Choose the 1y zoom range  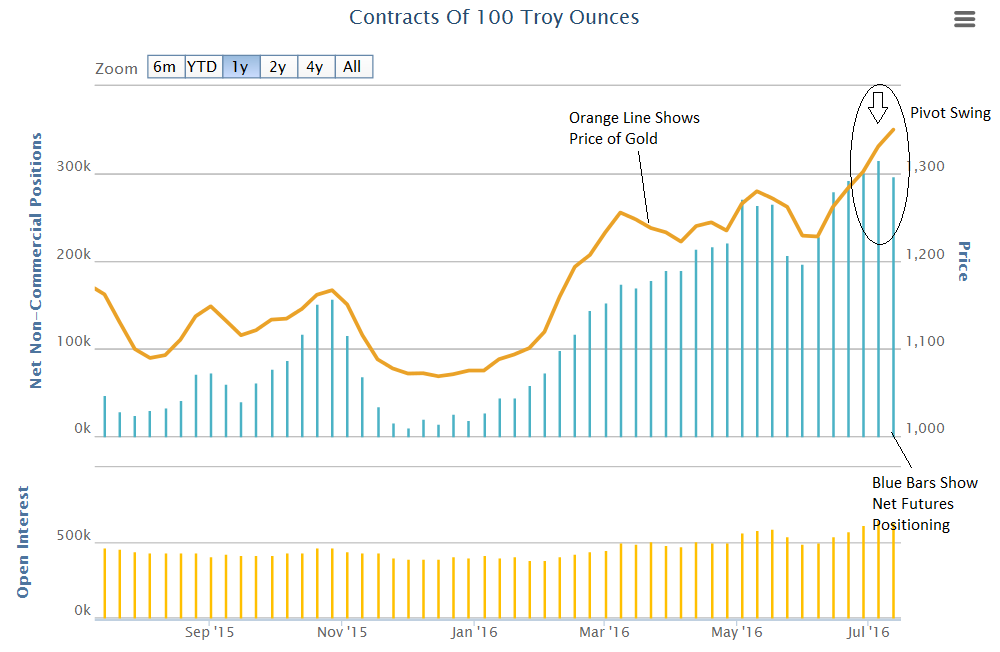pyautogui.click(x=240, y=67)
